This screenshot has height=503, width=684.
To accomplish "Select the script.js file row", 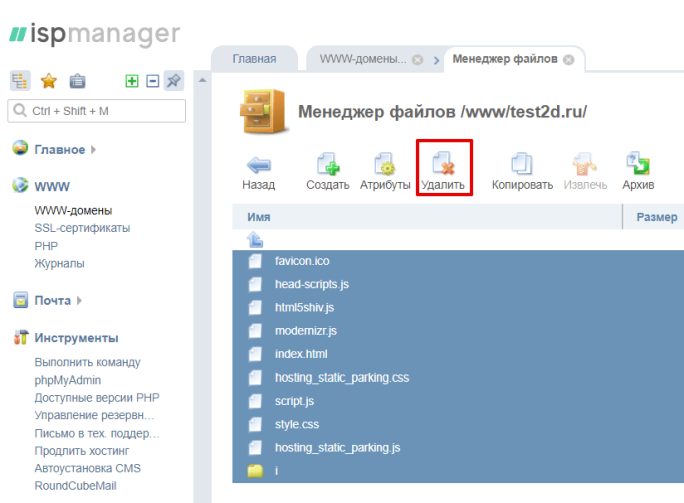I will pos(458,401).
